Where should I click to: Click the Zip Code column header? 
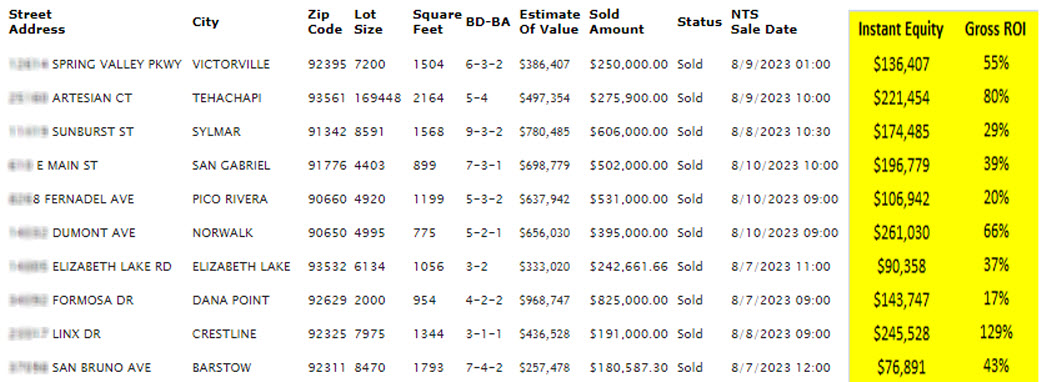click(325, 22)
